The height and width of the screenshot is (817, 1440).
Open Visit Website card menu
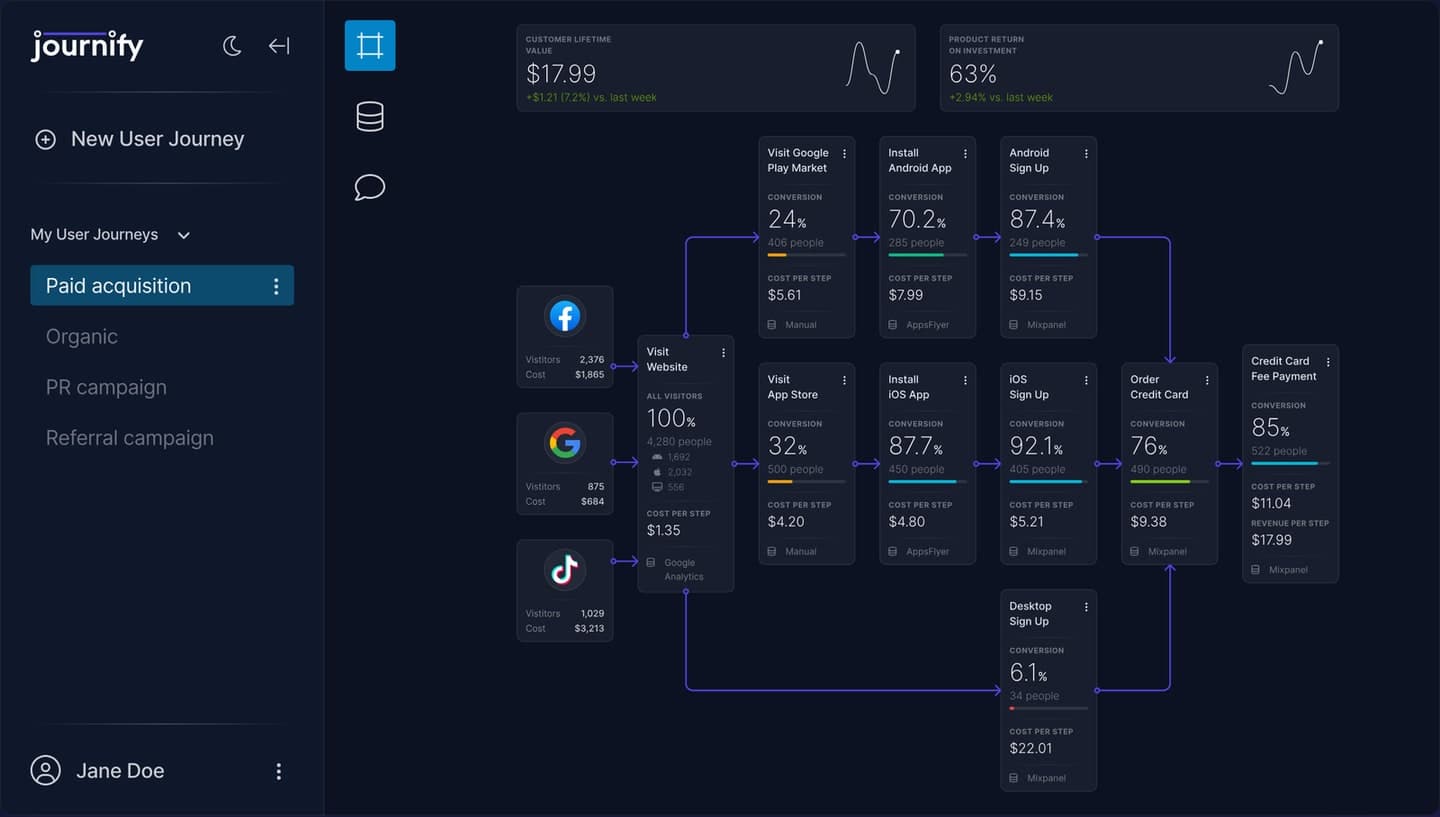coord(724,353)
